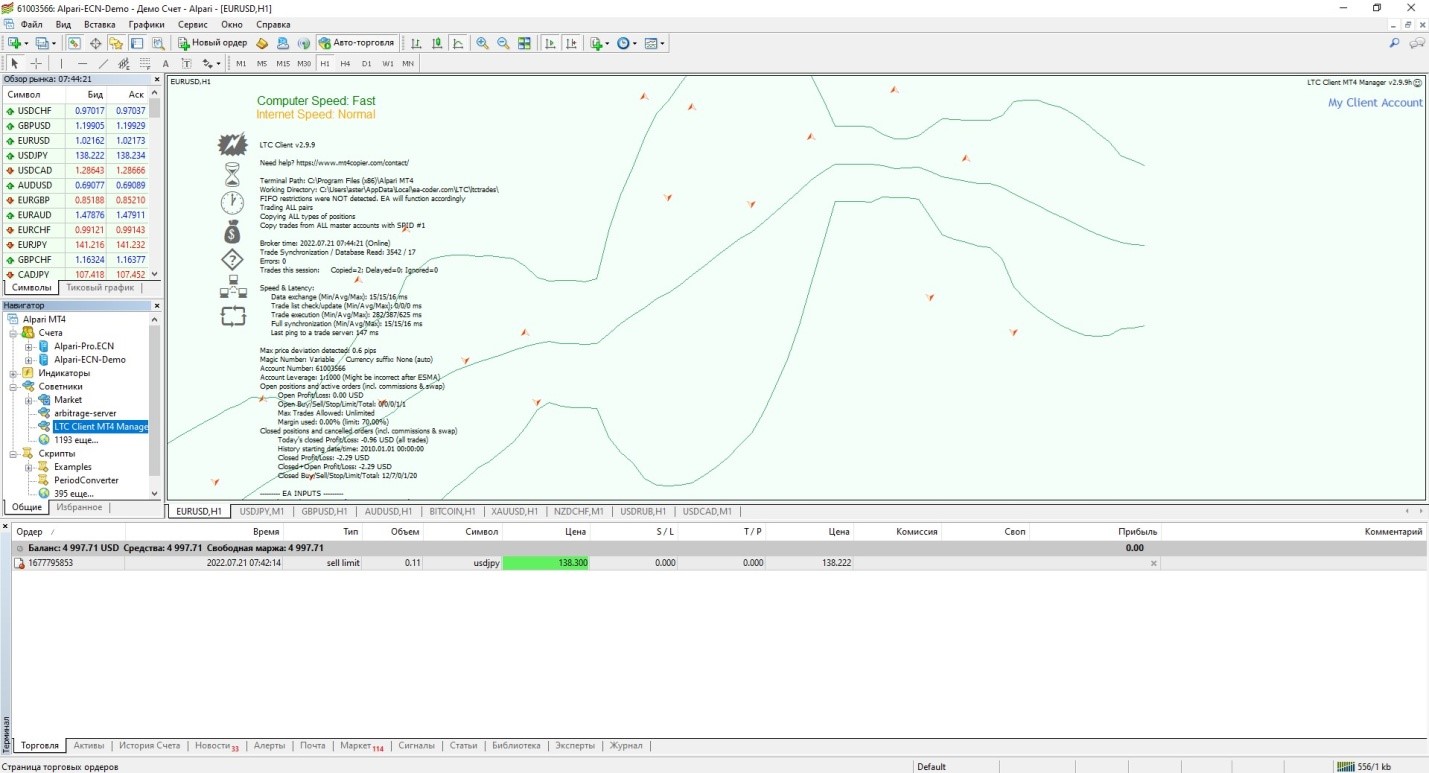Click the Новый ордер button

coord(213,43)
